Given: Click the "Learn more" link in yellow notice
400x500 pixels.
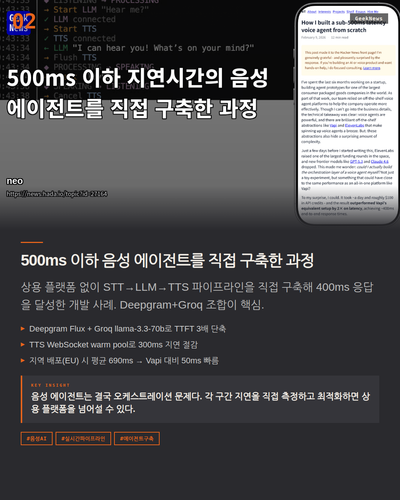Looking at the screenshot, I should (371, 68).
